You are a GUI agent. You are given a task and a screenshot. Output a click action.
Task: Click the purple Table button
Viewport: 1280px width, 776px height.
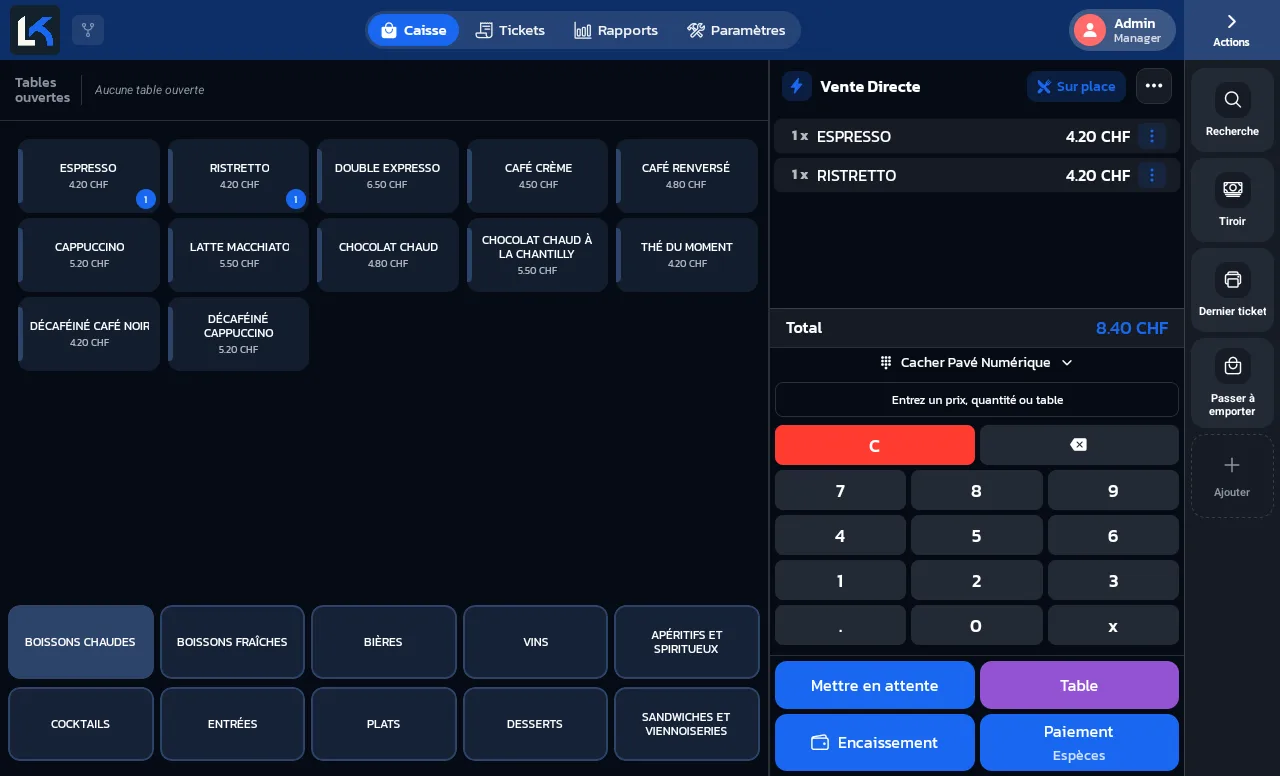pyautogui.click(x=1079, y=685)
